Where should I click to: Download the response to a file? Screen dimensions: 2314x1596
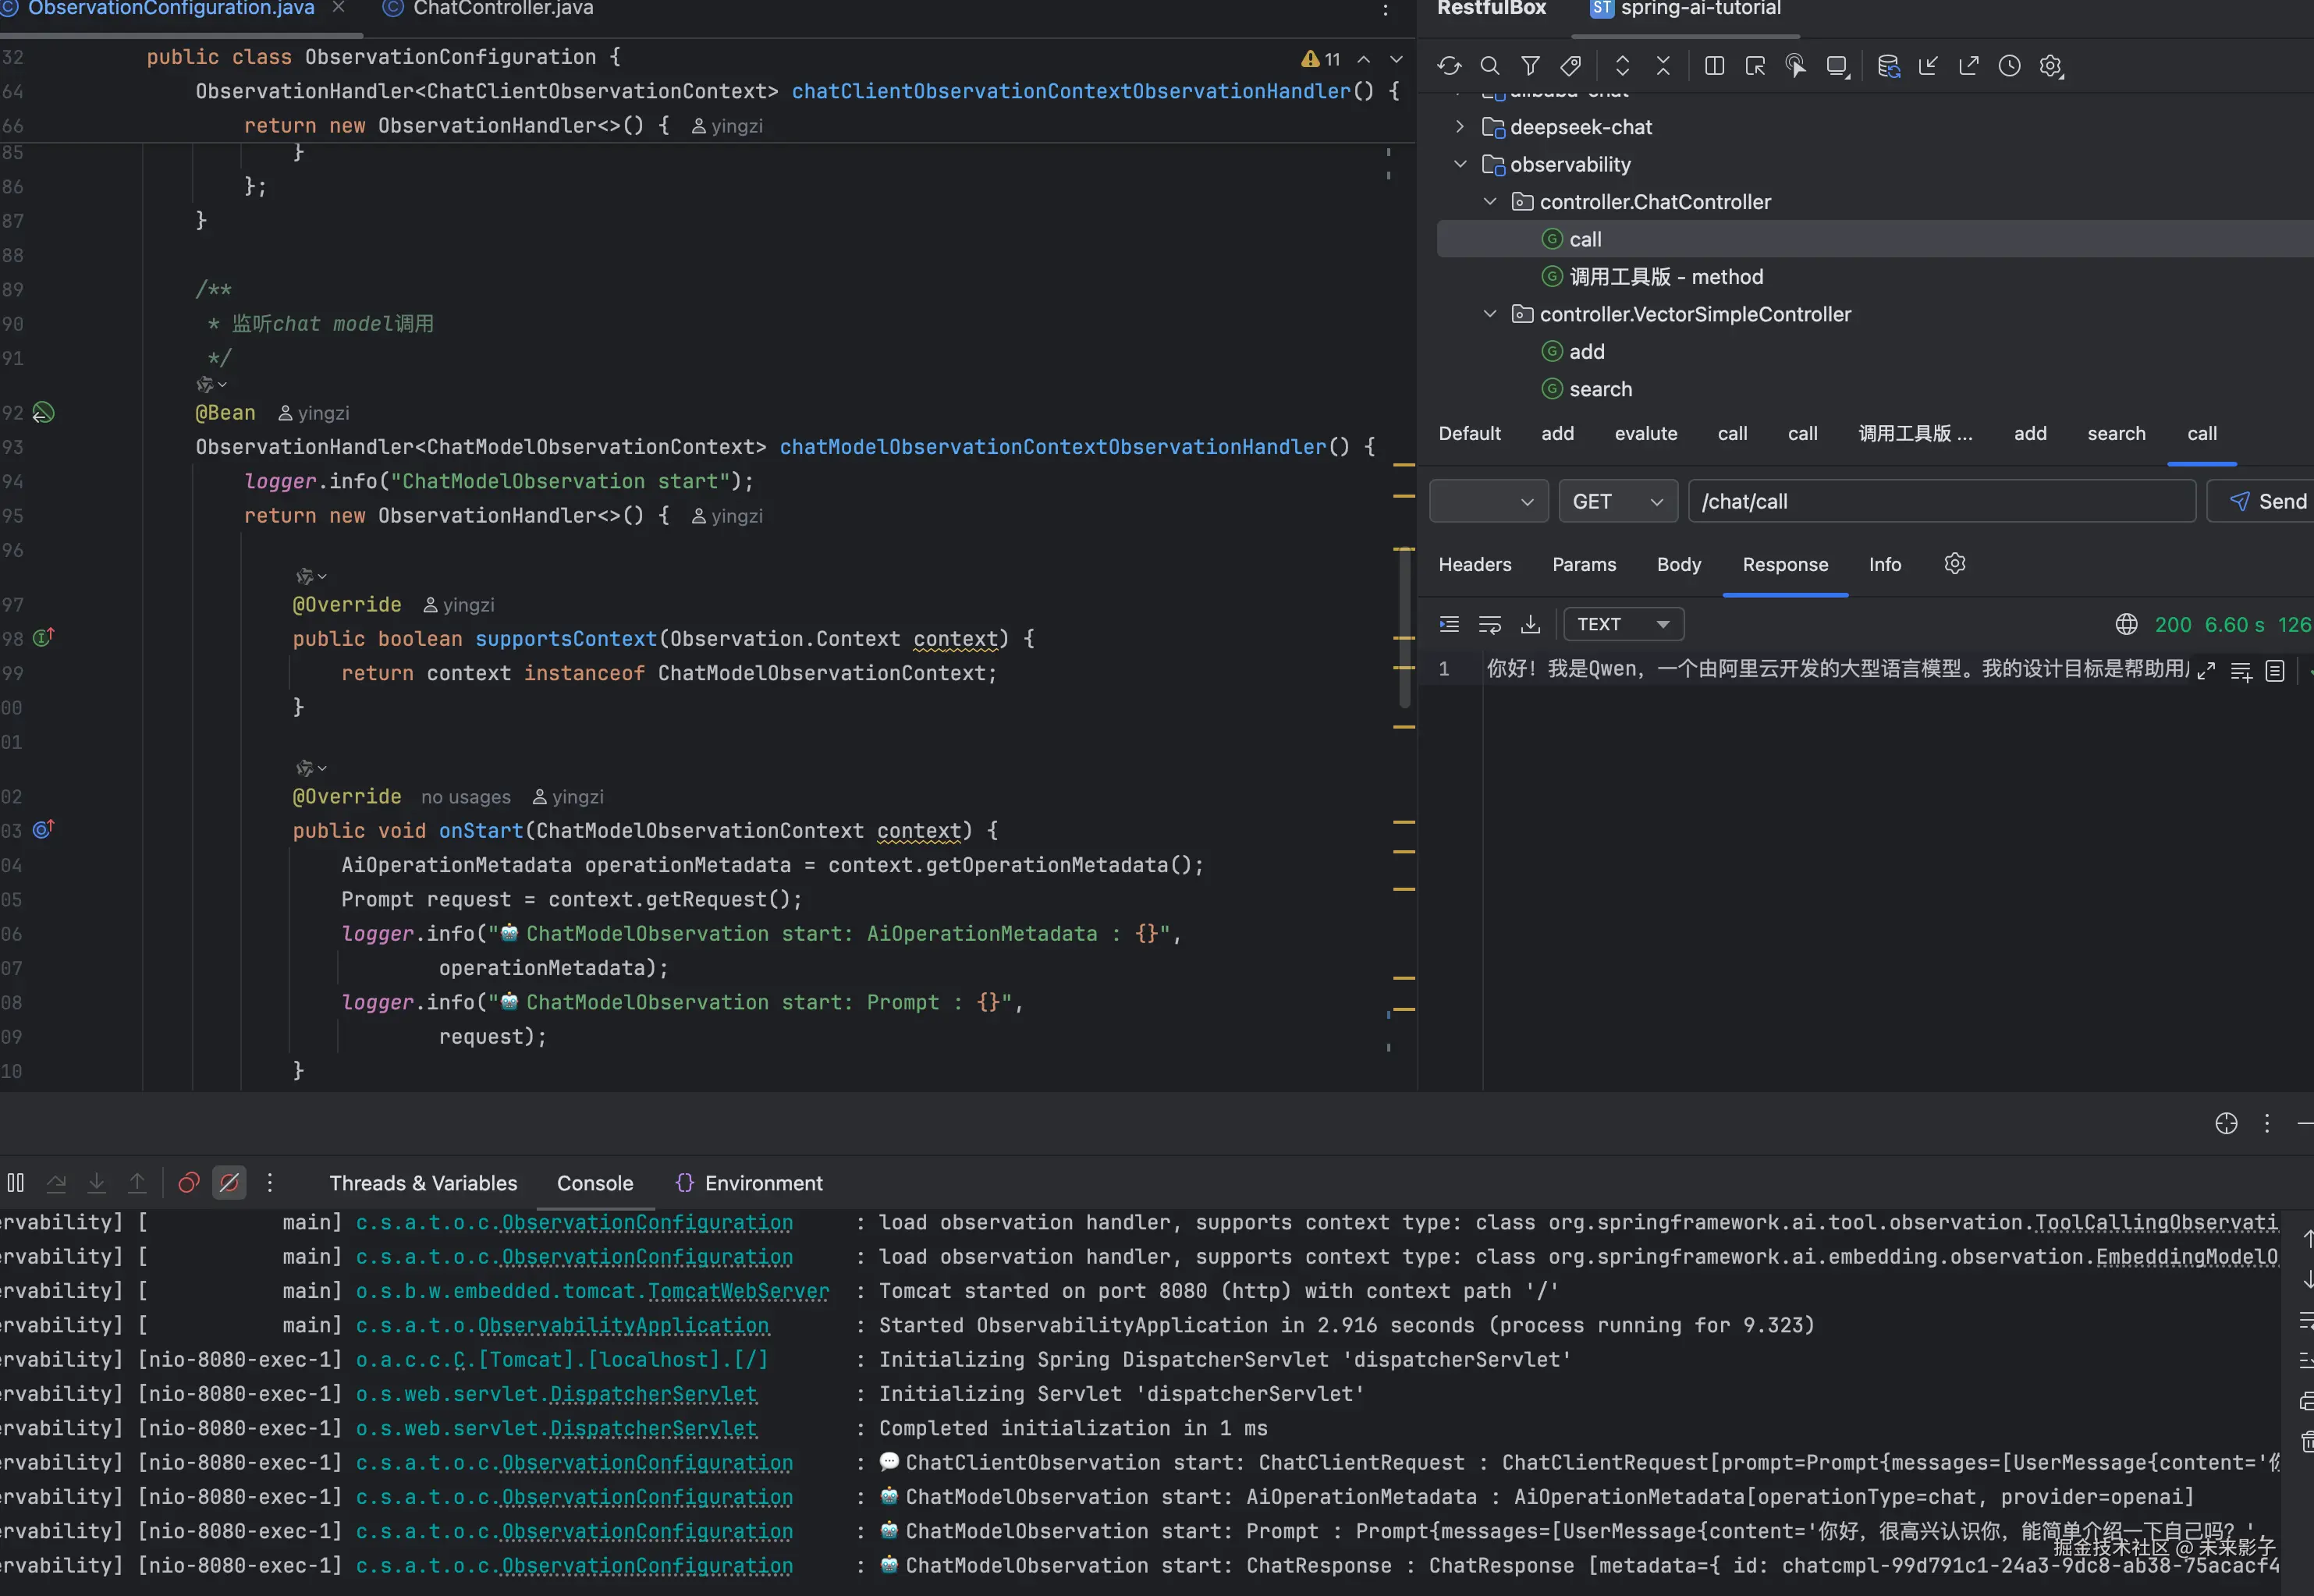1530,625
